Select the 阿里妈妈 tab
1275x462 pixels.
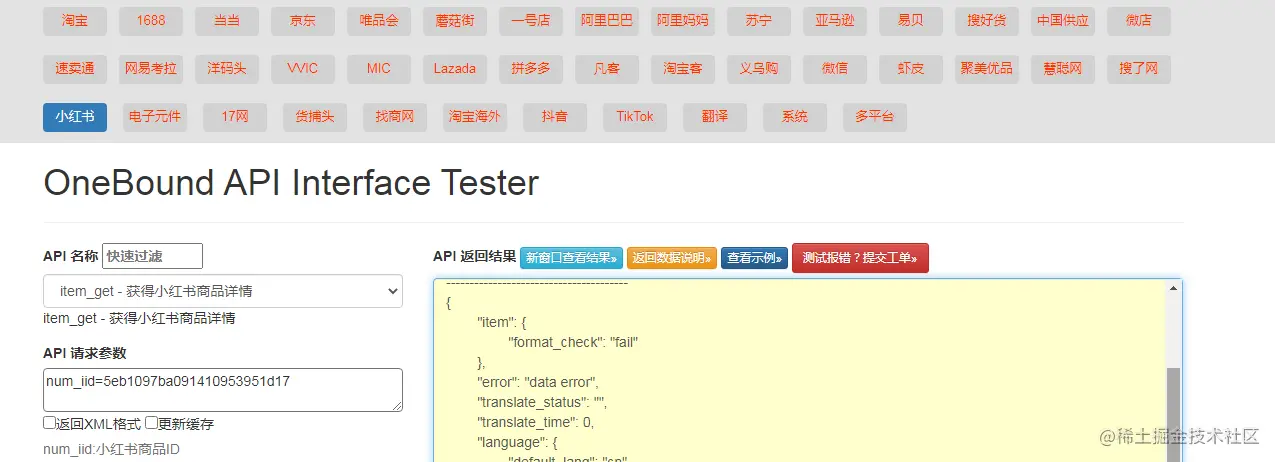683,21
